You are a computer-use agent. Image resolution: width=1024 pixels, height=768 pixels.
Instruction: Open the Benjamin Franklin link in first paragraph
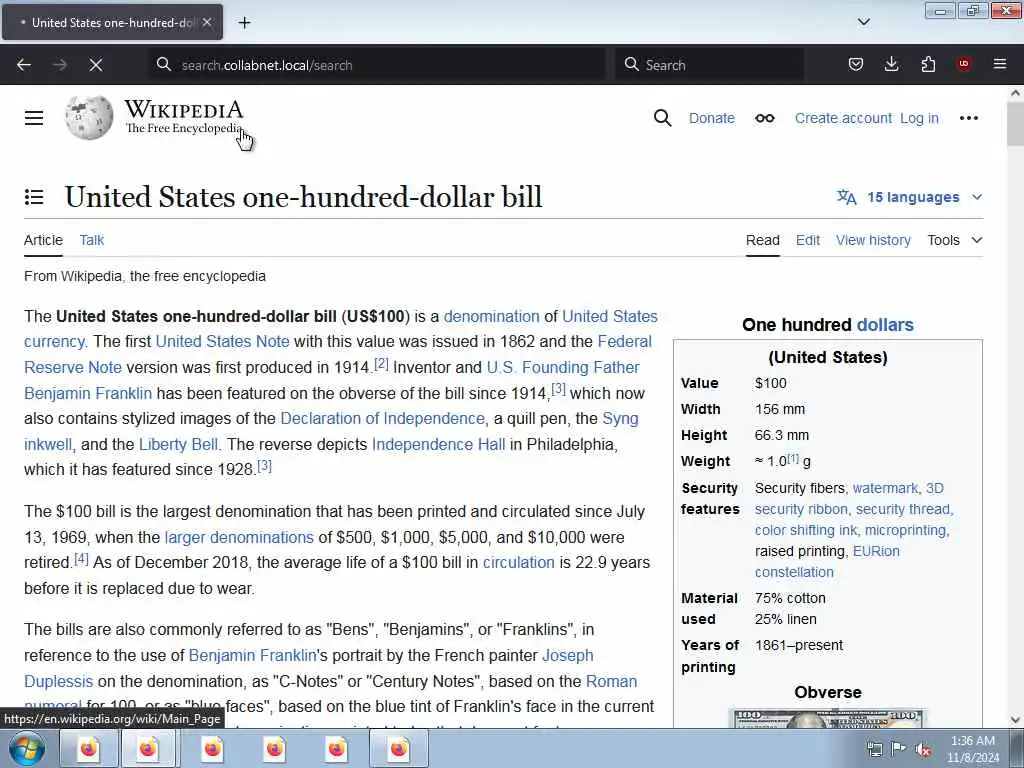coord(88,393)
